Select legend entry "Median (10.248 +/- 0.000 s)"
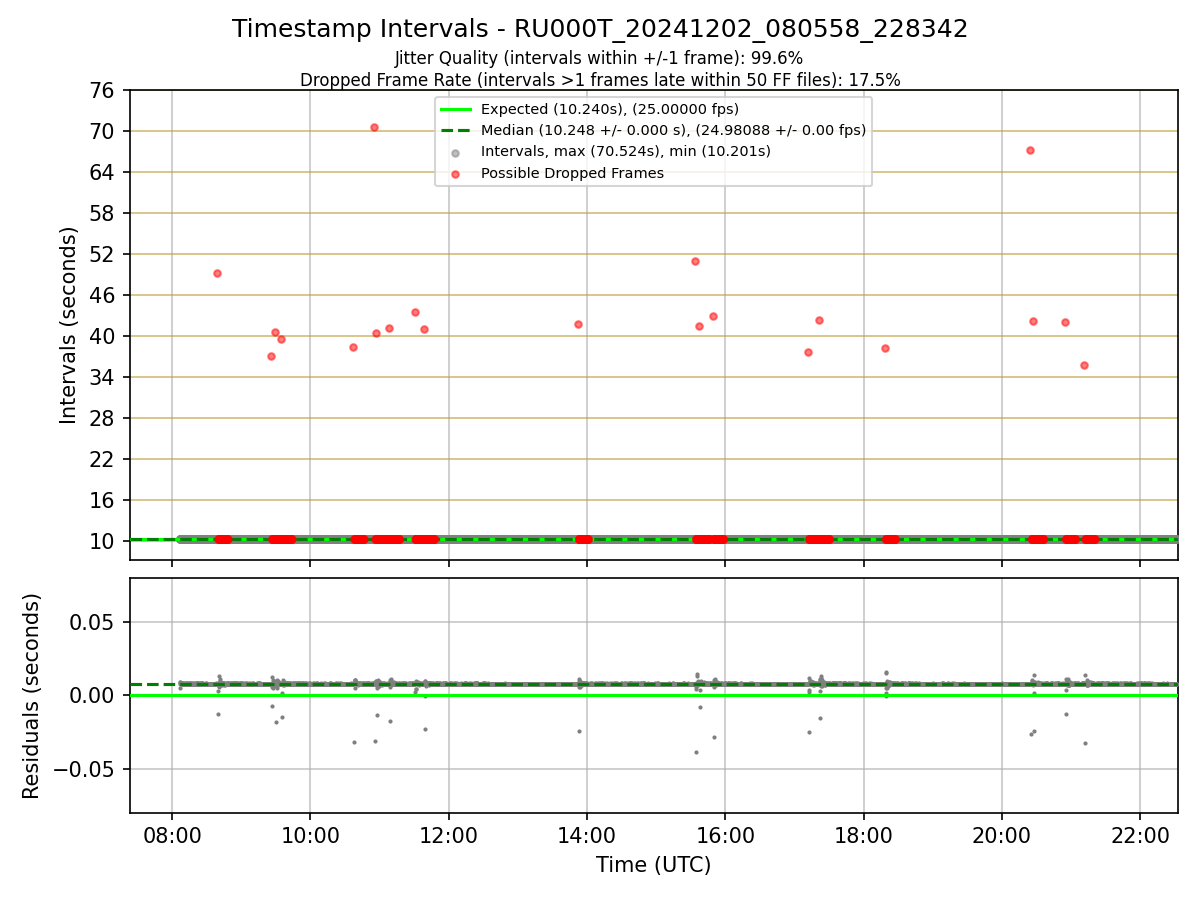The image size is (1200, 900). pos(673,130)
